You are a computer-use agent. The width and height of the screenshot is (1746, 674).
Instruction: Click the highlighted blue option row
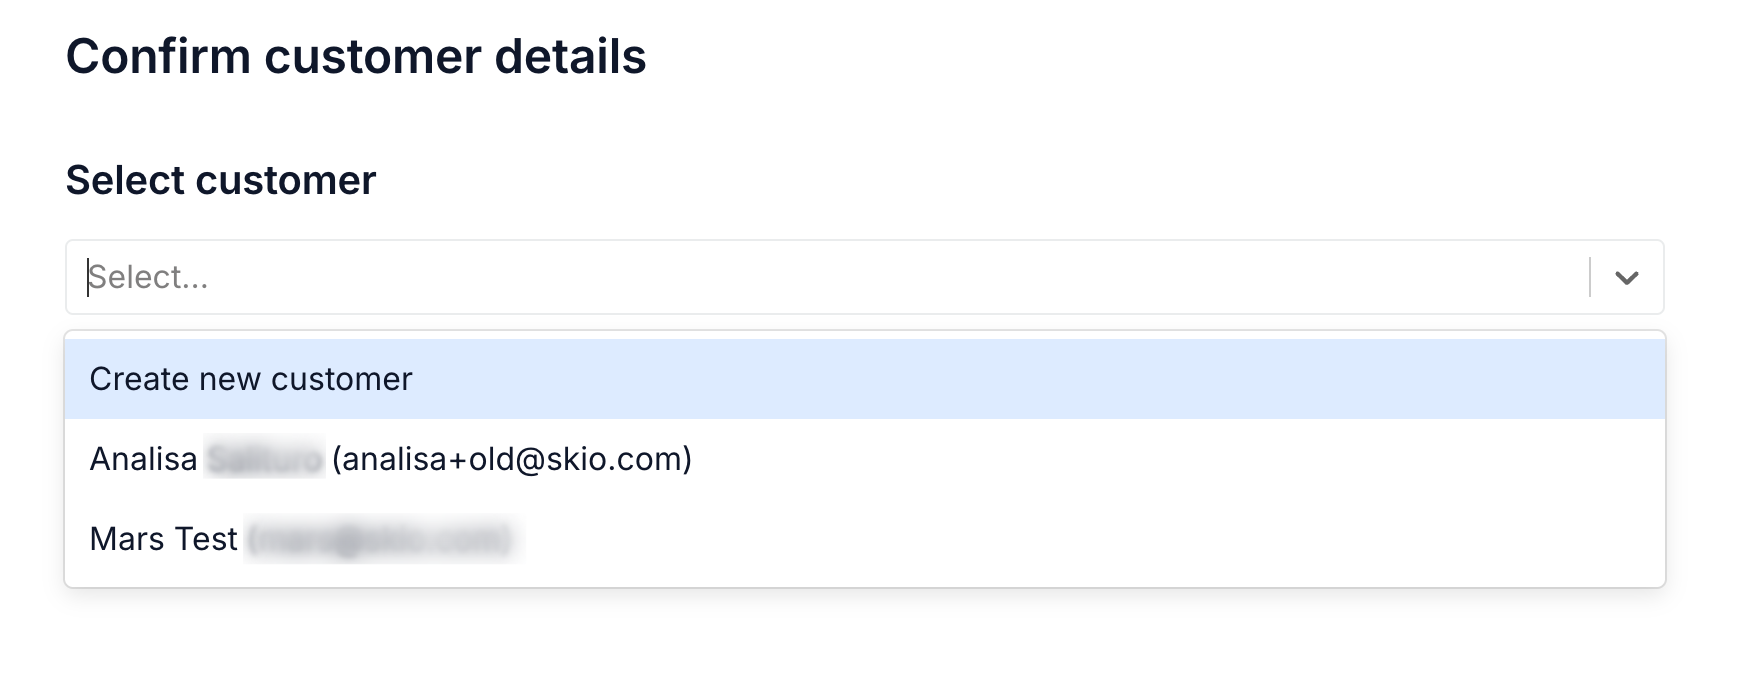click(x=865, y=379)
